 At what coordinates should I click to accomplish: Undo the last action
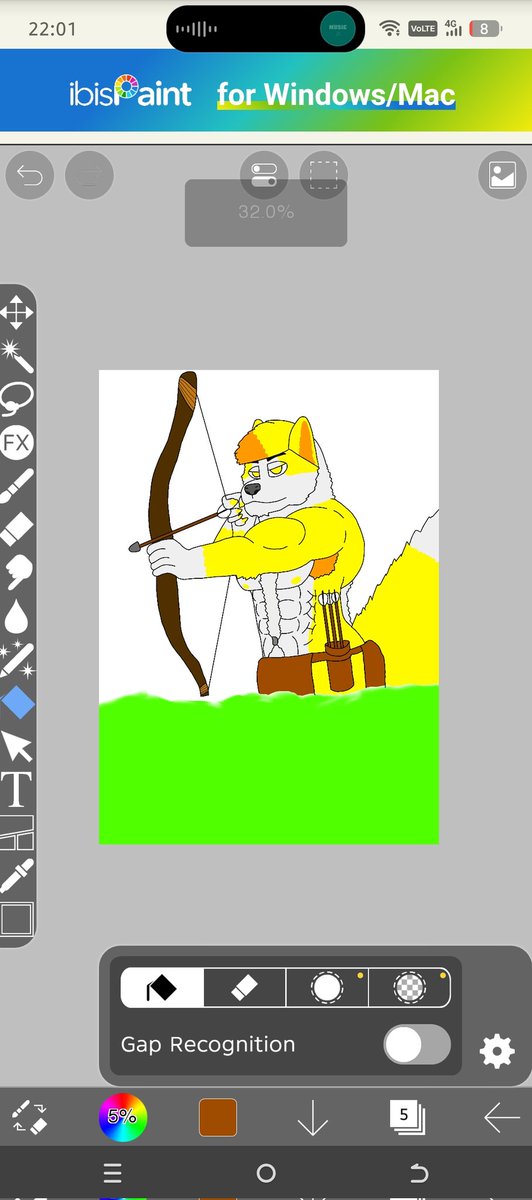[x=30, y=177]
